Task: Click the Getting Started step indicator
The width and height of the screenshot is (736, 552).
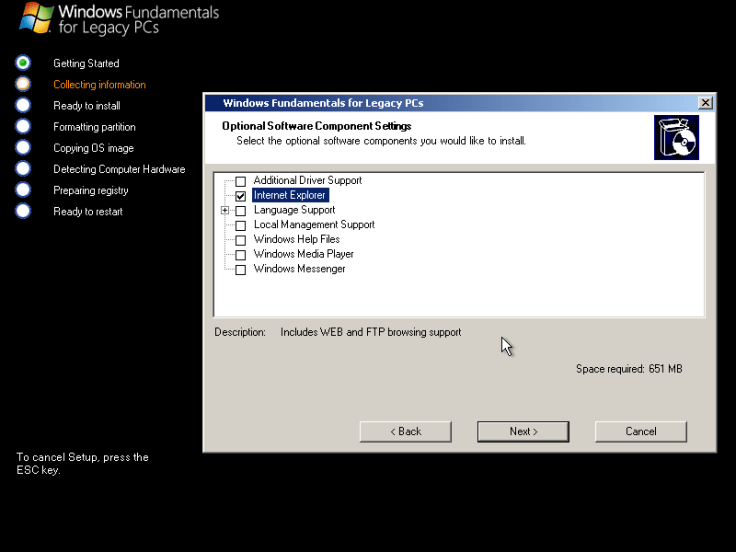Action: 23,63
